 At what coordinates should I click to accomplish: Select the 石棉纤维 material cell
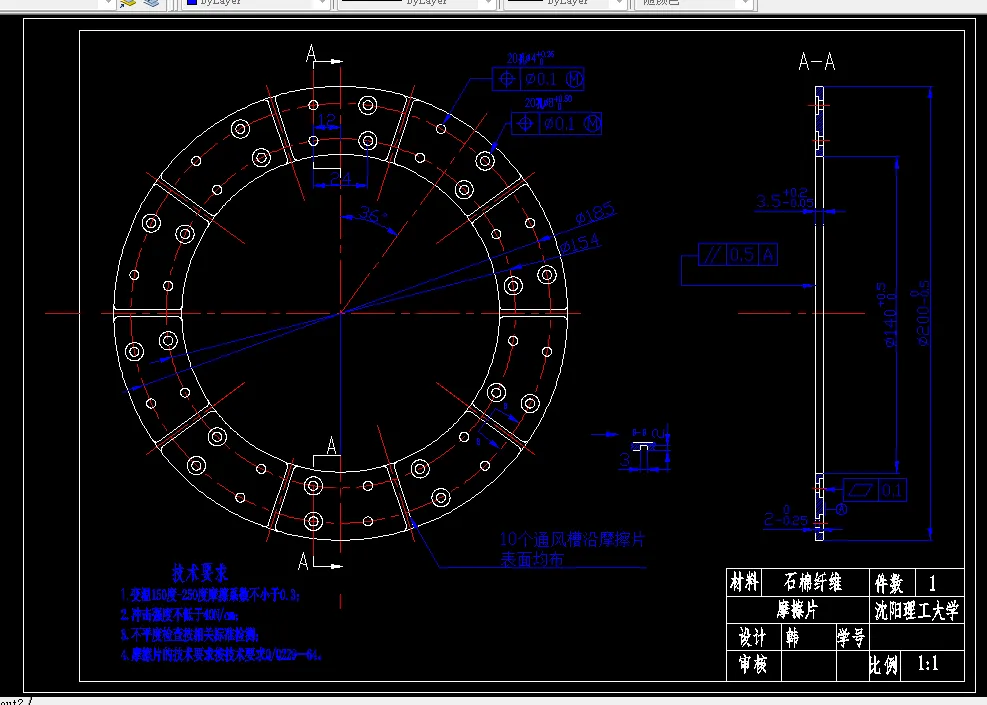(x=815, y=582)
